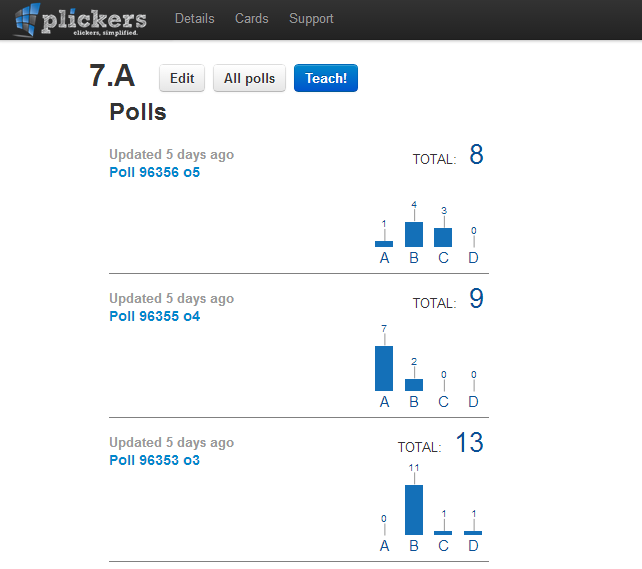The image size is (642, 569).
Task: Open the Support menu item
Action: point(311,18)
